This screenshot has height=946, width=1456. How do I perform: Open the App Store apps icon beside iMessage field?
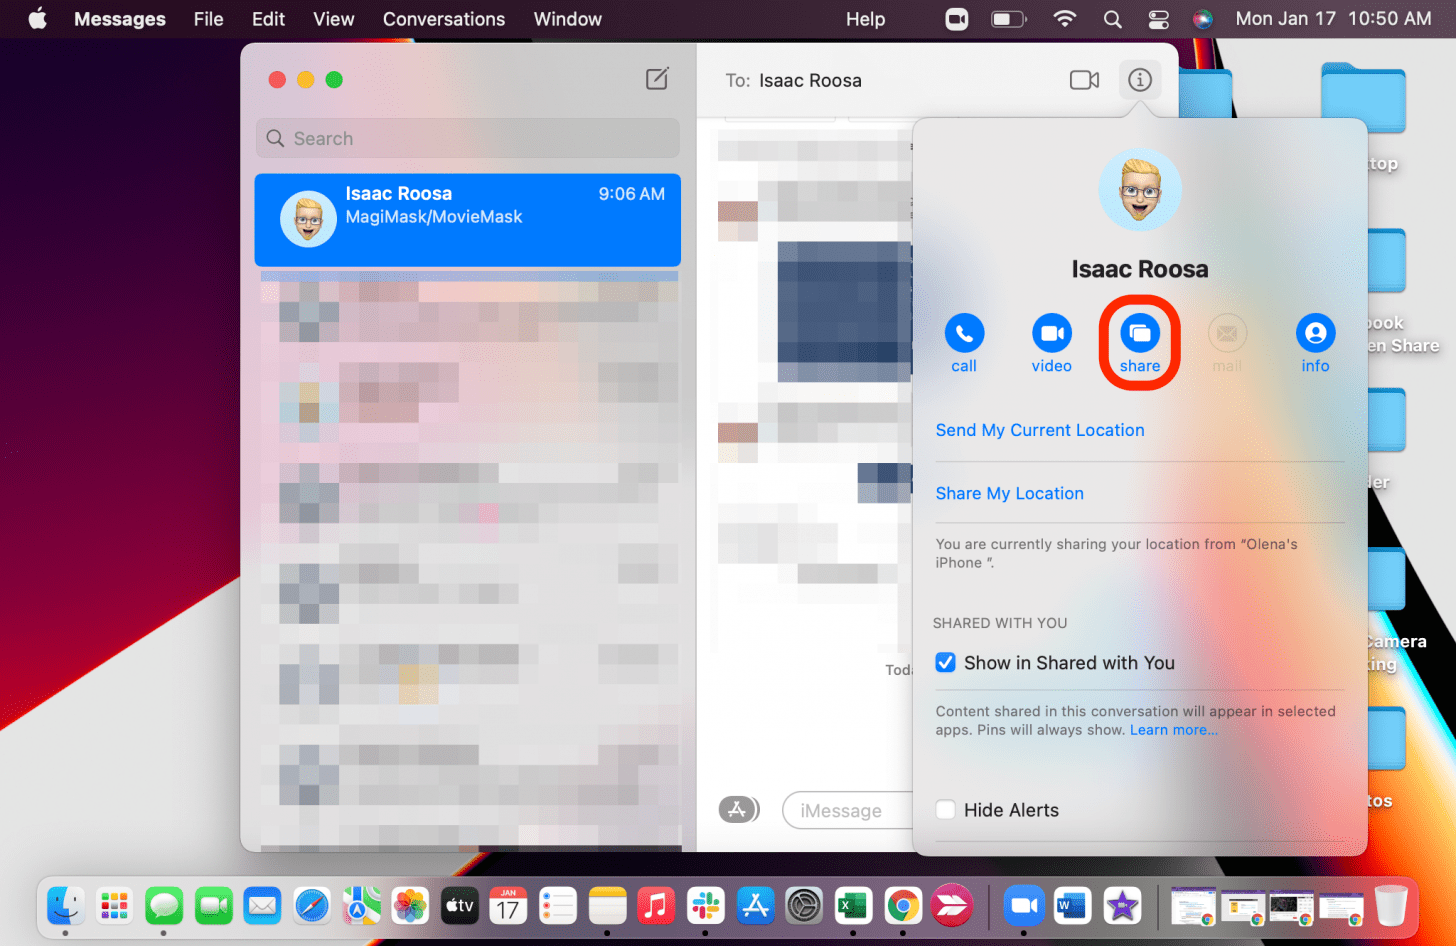pos(739,810)
